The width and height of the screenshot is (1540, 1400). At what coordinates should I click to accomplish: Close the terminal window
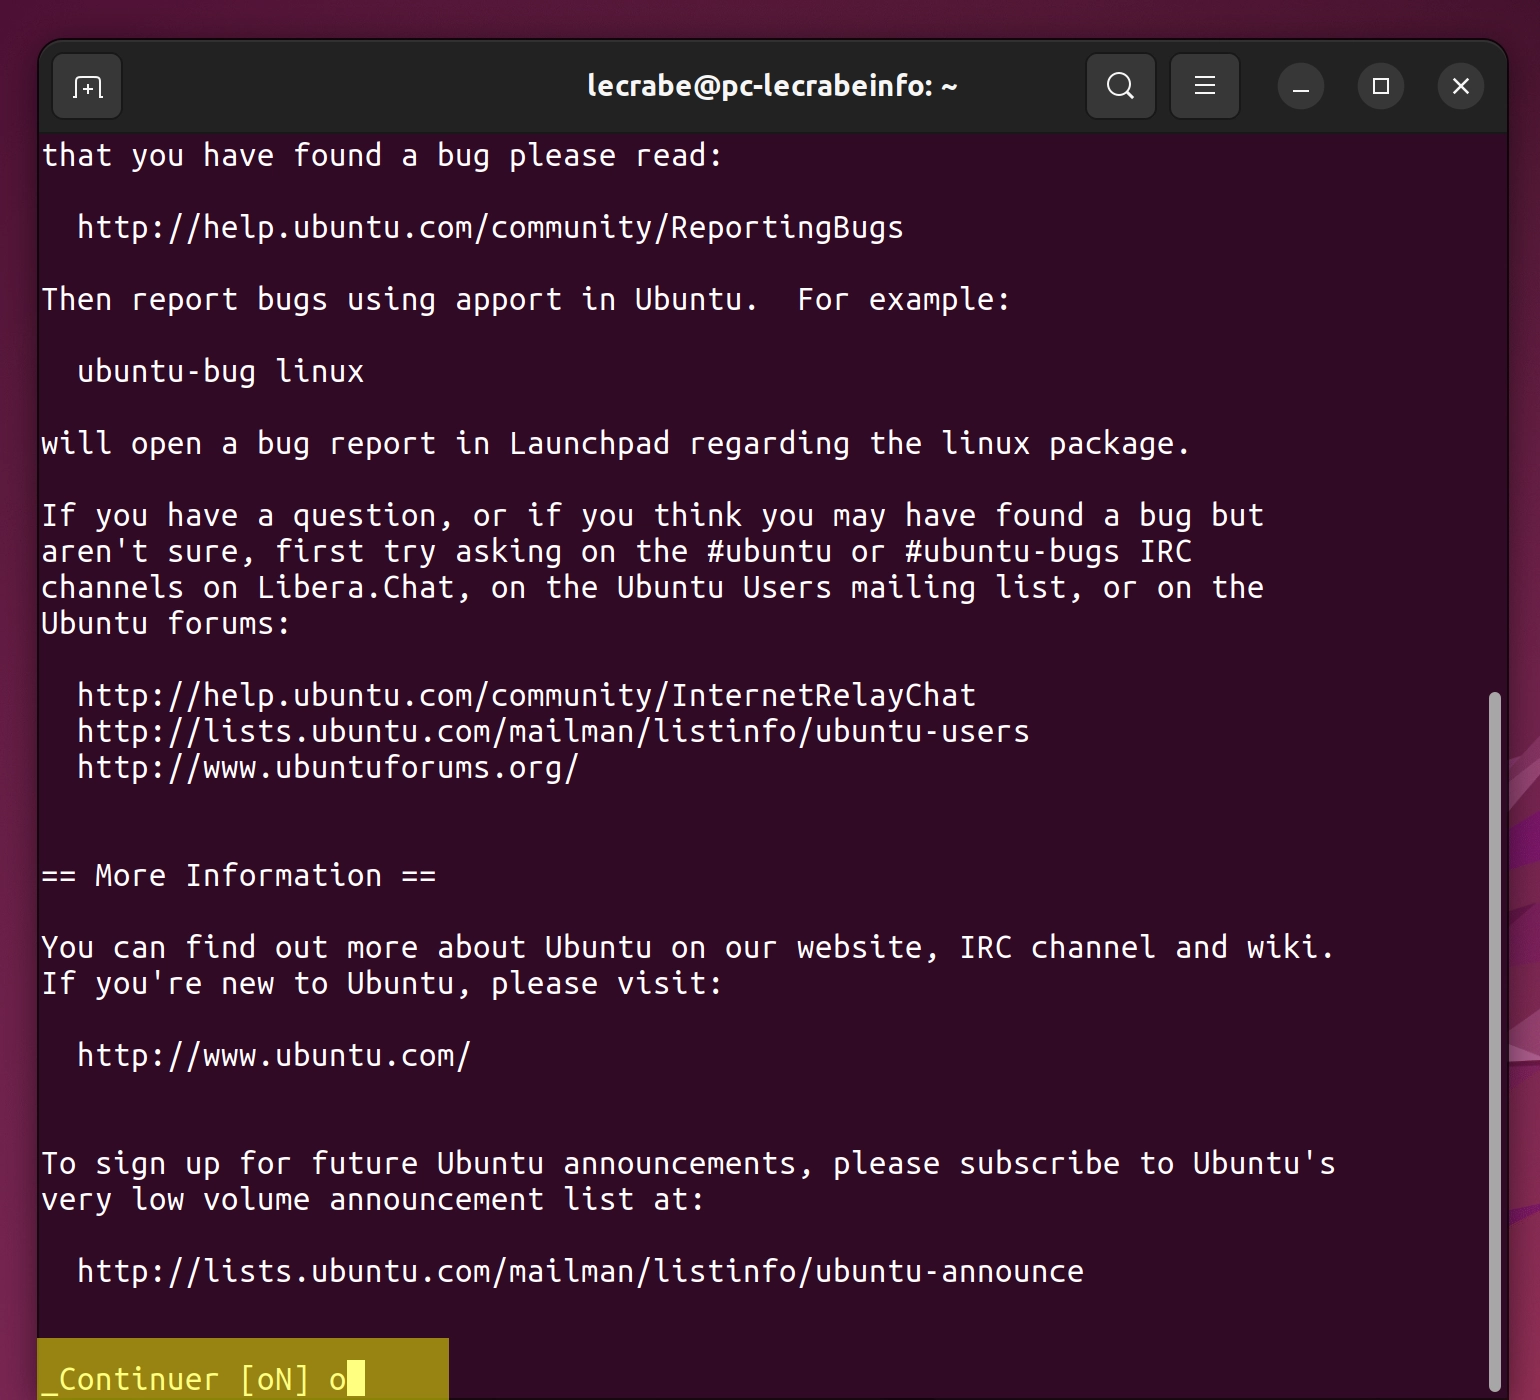tap(1460, 87)
